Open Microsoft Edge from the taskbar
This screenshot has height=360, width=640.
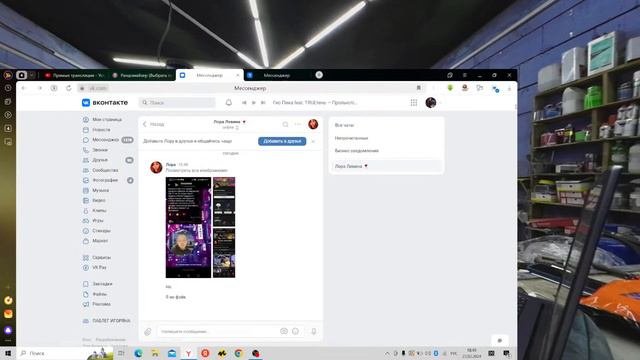tap(138, 353)
